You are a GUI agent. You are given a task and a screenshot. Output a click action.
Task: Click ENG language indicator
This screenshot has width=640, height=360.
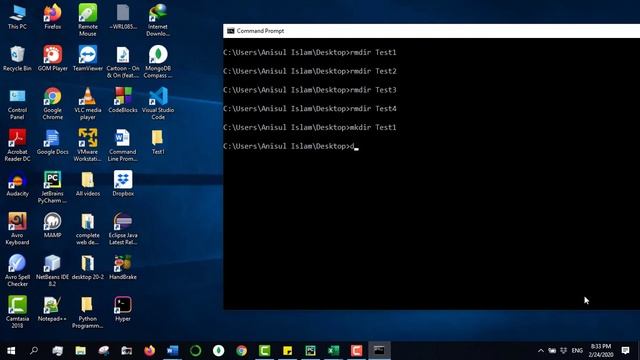pos(577,351)
